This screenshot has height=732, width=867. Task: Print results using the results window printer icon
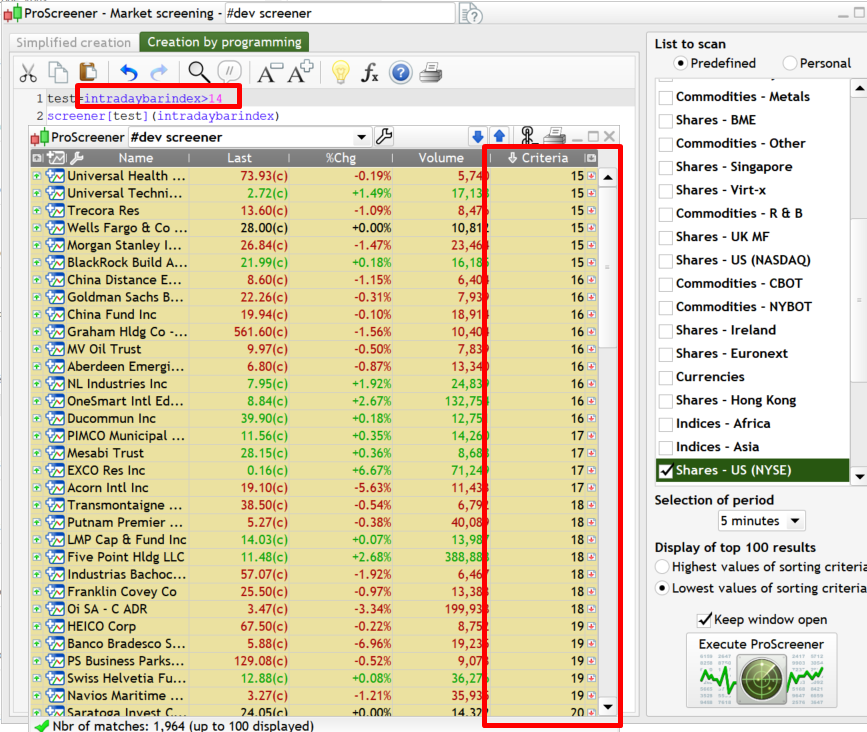coord(555,136)
